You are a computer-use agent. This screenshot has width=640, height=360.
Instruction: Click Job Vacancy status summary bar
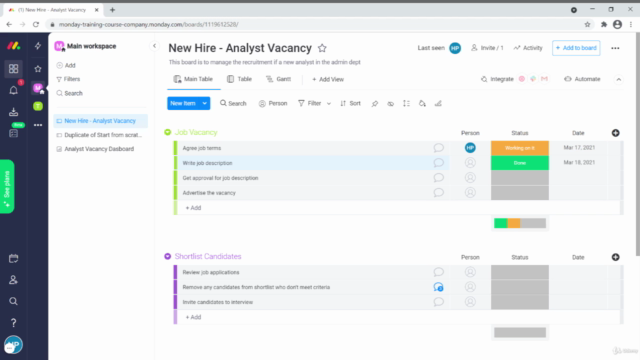coord(520,223)
